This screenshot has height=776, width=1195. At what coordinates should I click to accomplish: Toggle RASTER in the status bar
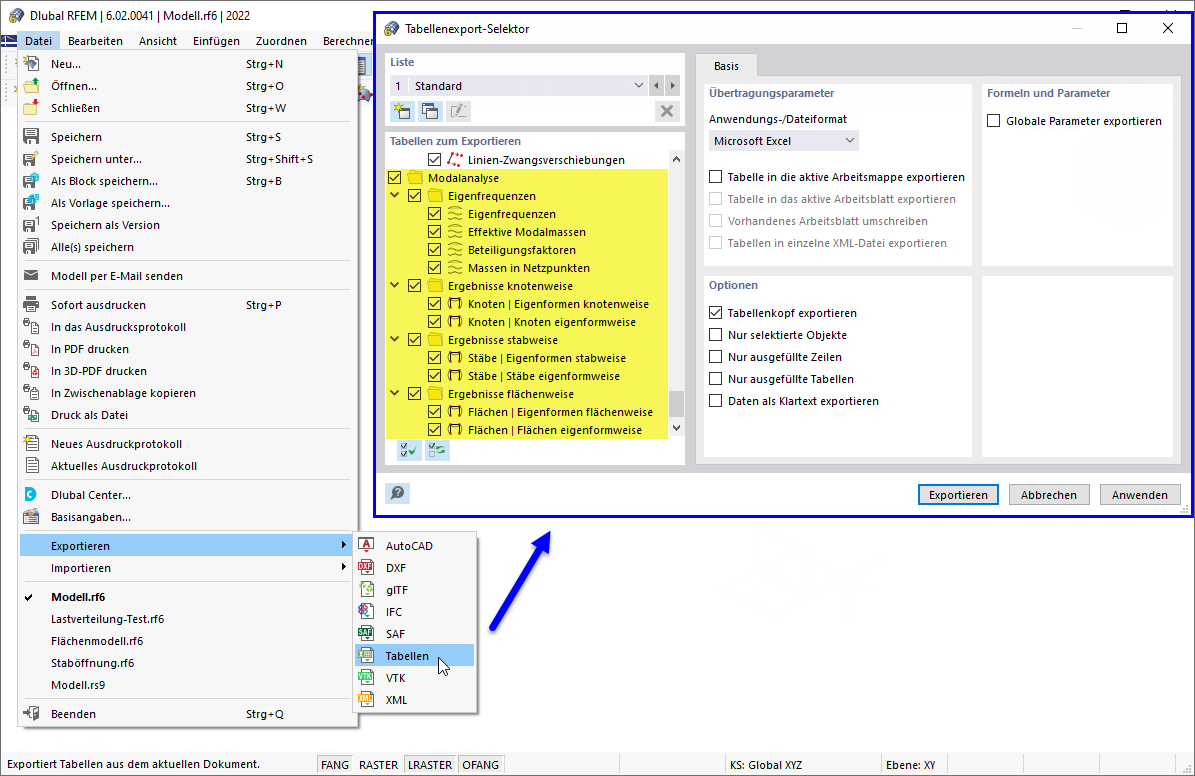pos(379,765)
